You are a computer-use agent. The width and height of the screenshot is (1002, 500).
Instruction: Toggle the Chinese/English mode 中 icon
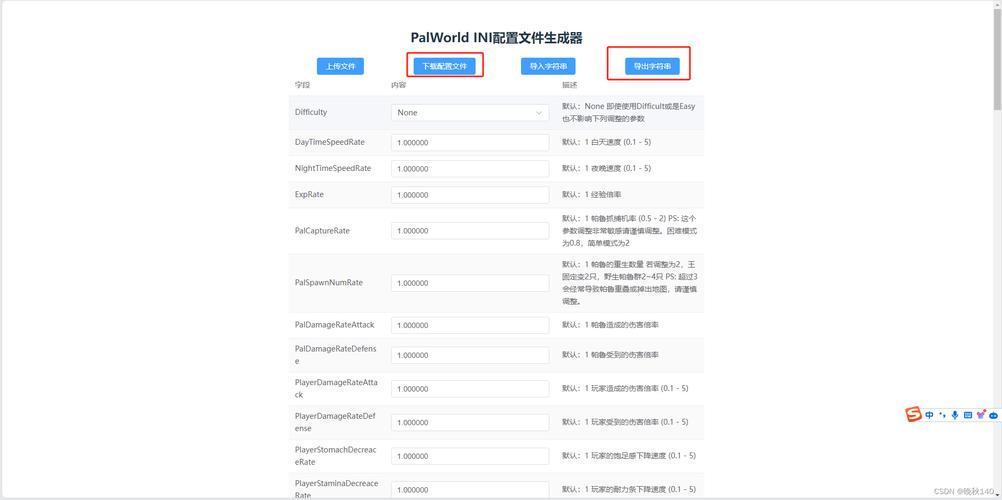pos(929,415)
